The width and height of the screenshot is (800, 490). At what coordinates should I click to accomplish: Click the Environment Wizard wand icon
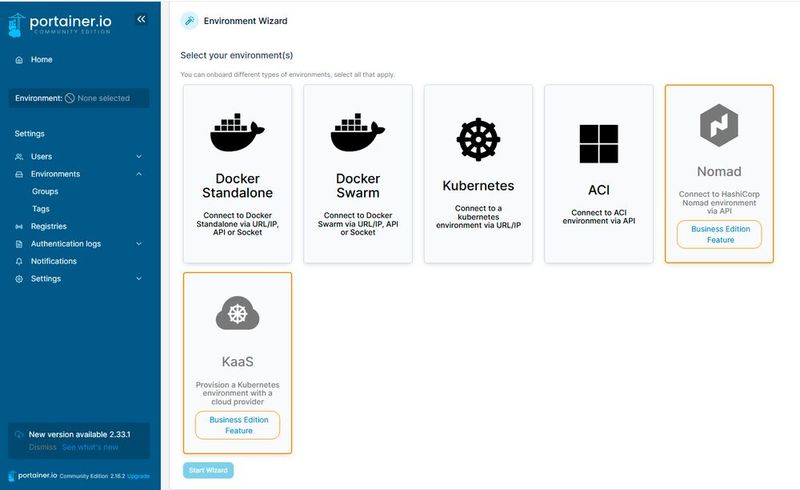(189, 21)
